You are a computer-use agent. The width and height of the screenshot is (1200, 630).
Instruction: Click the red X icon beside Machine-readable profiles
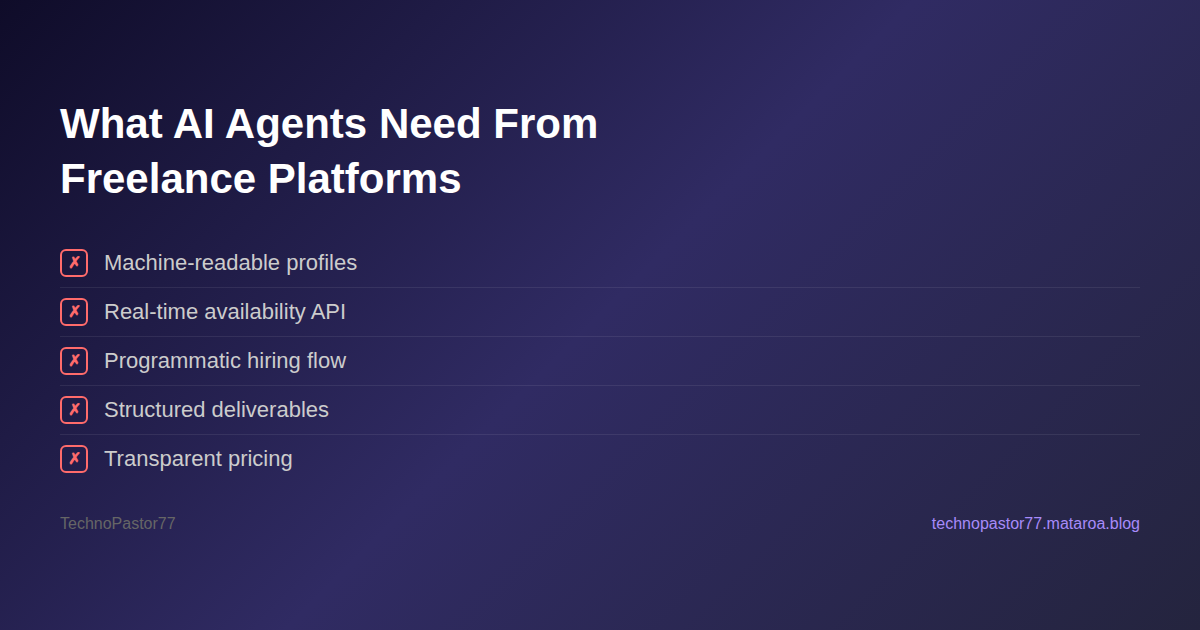tap(74, 263)
